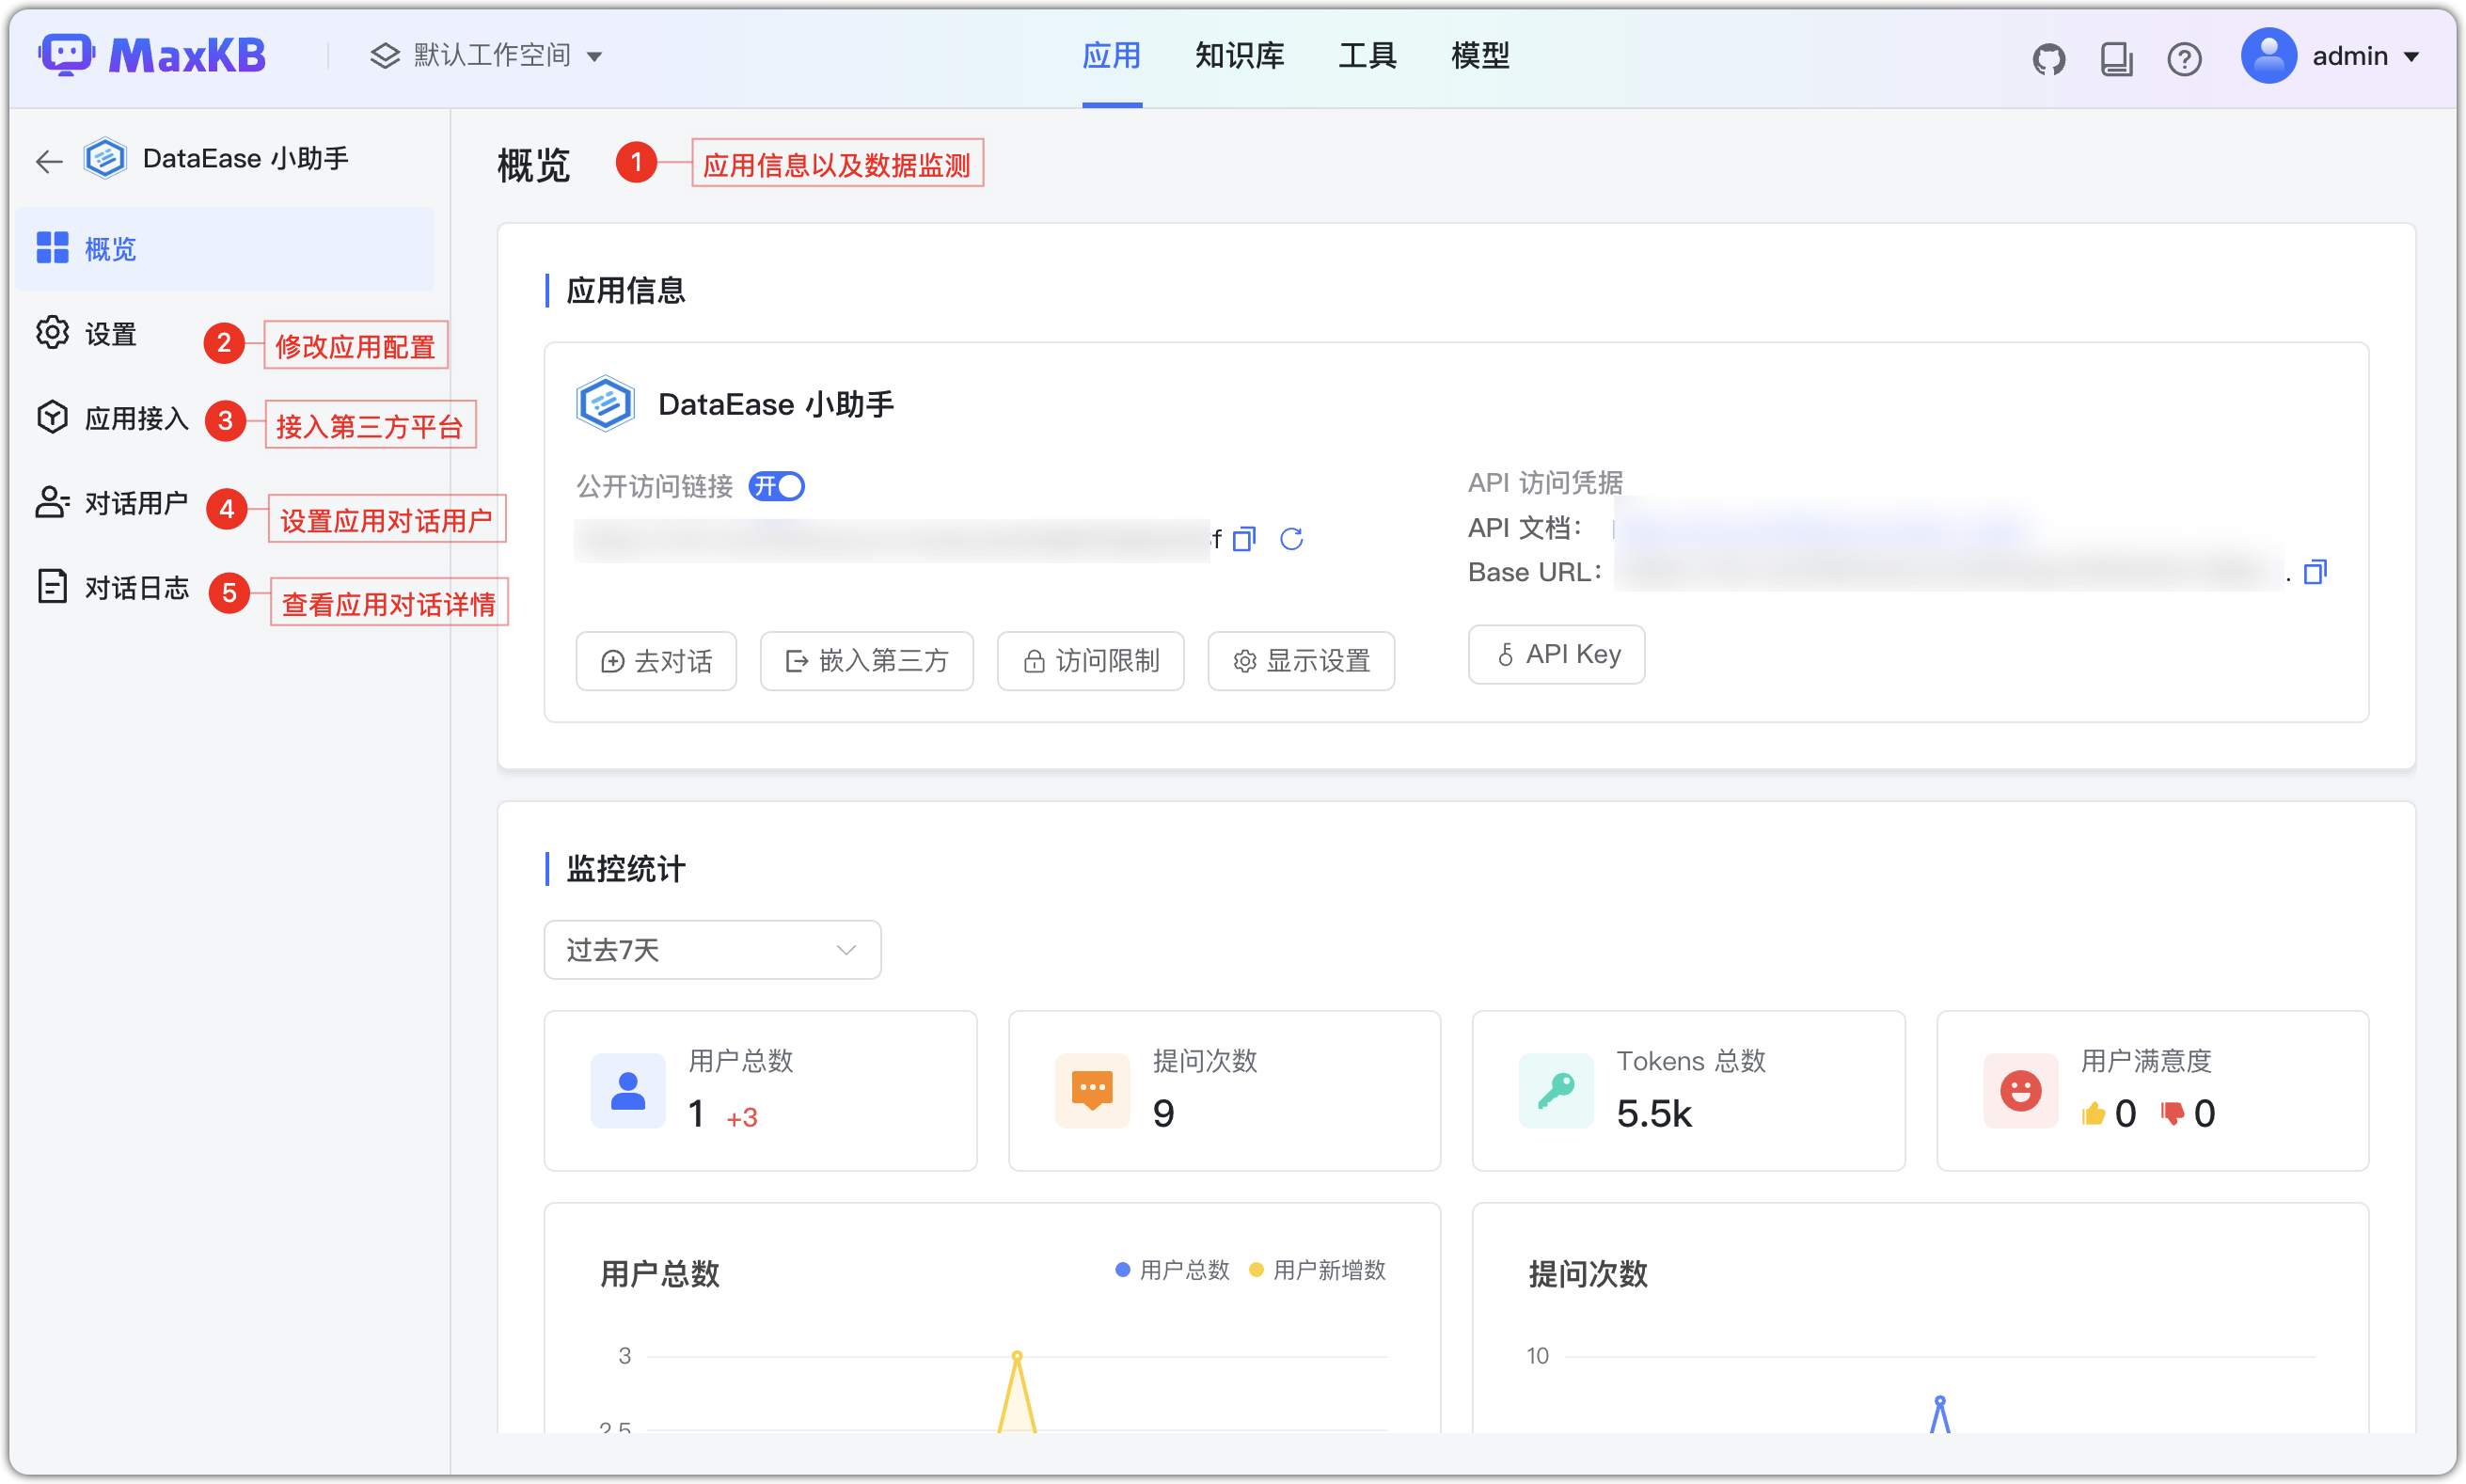Click the 设置 gear icon in the sidebar

[52, 333]
